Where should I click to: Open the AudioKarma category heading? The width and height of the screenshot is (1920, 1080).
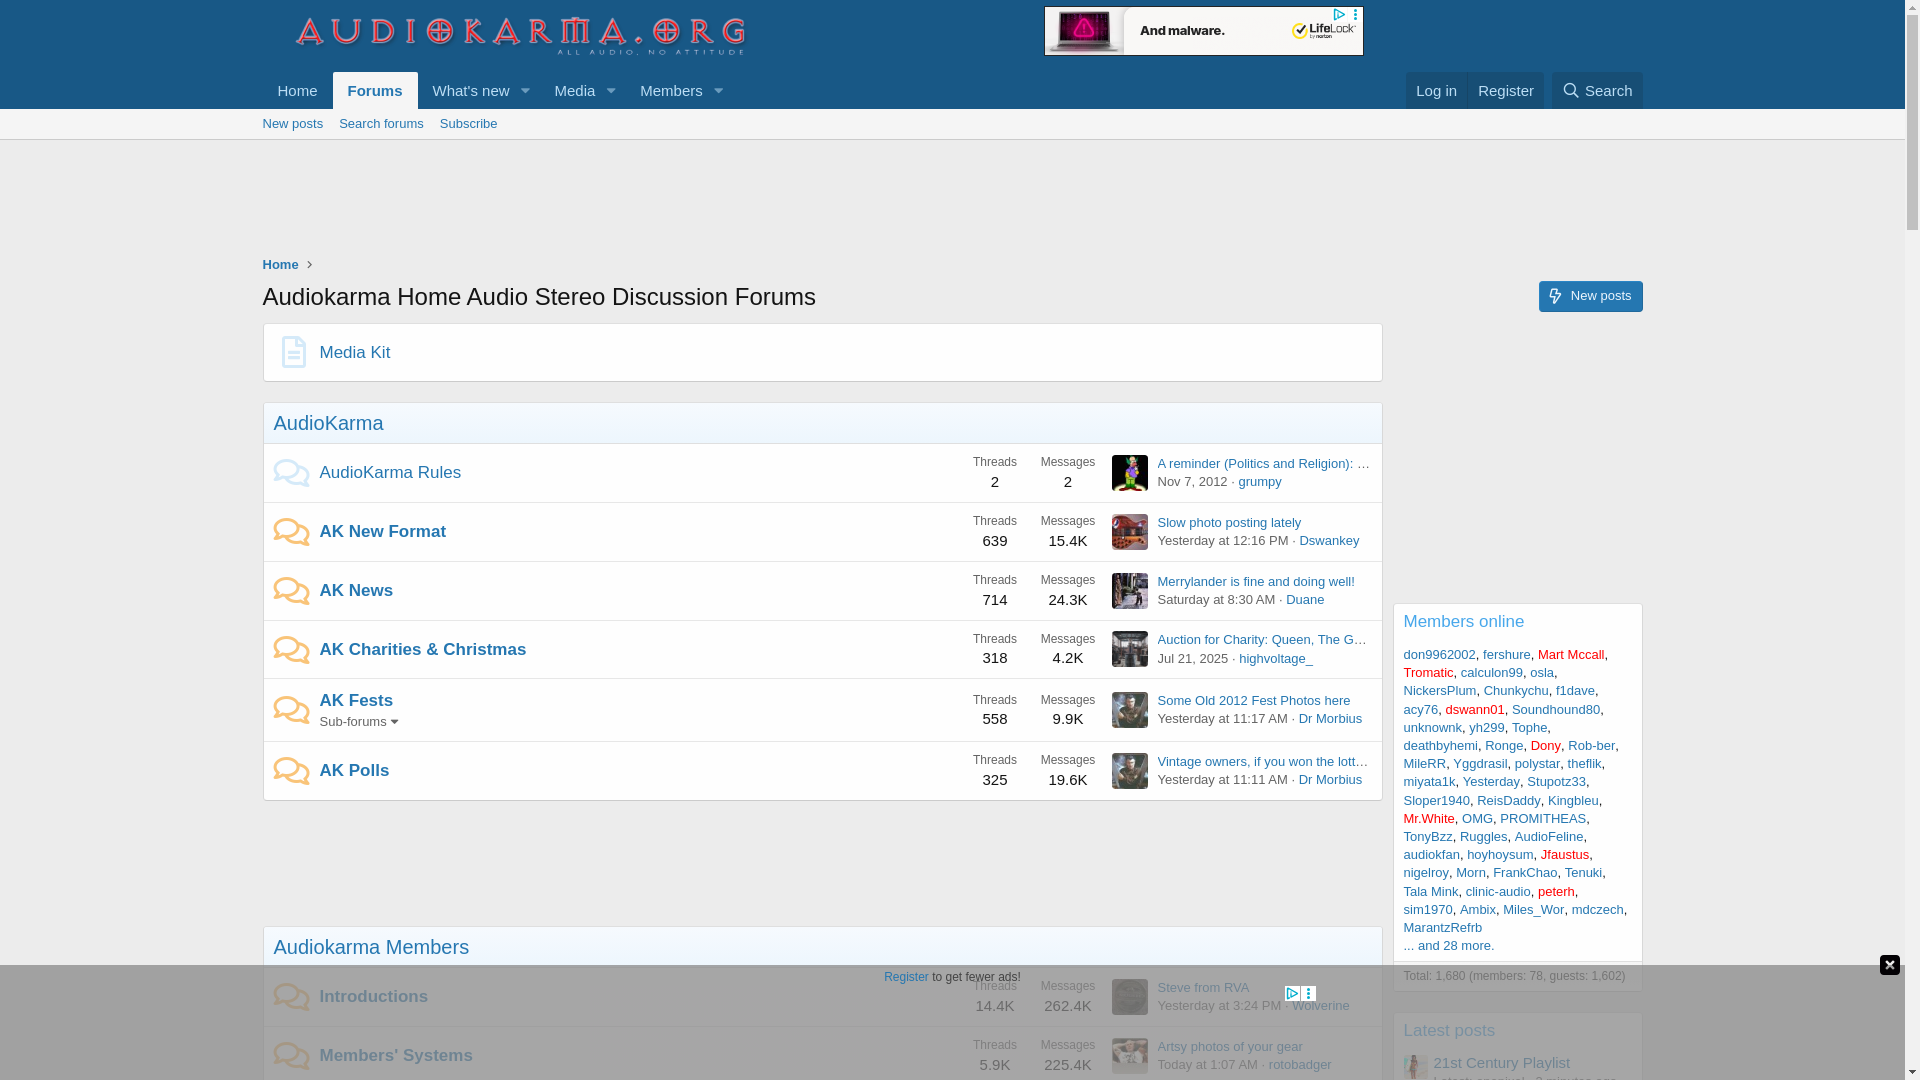tap(328, 423)
